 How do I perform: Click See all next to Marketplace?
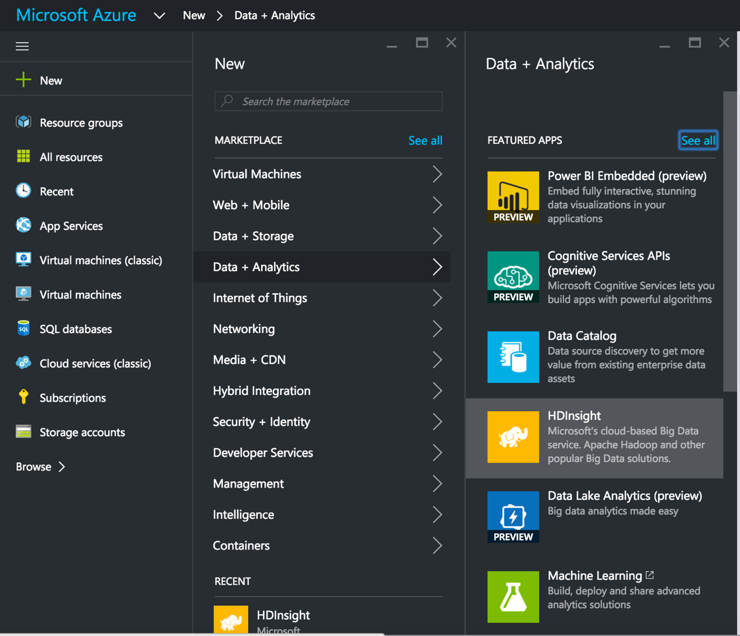click(x=425, y=141)
